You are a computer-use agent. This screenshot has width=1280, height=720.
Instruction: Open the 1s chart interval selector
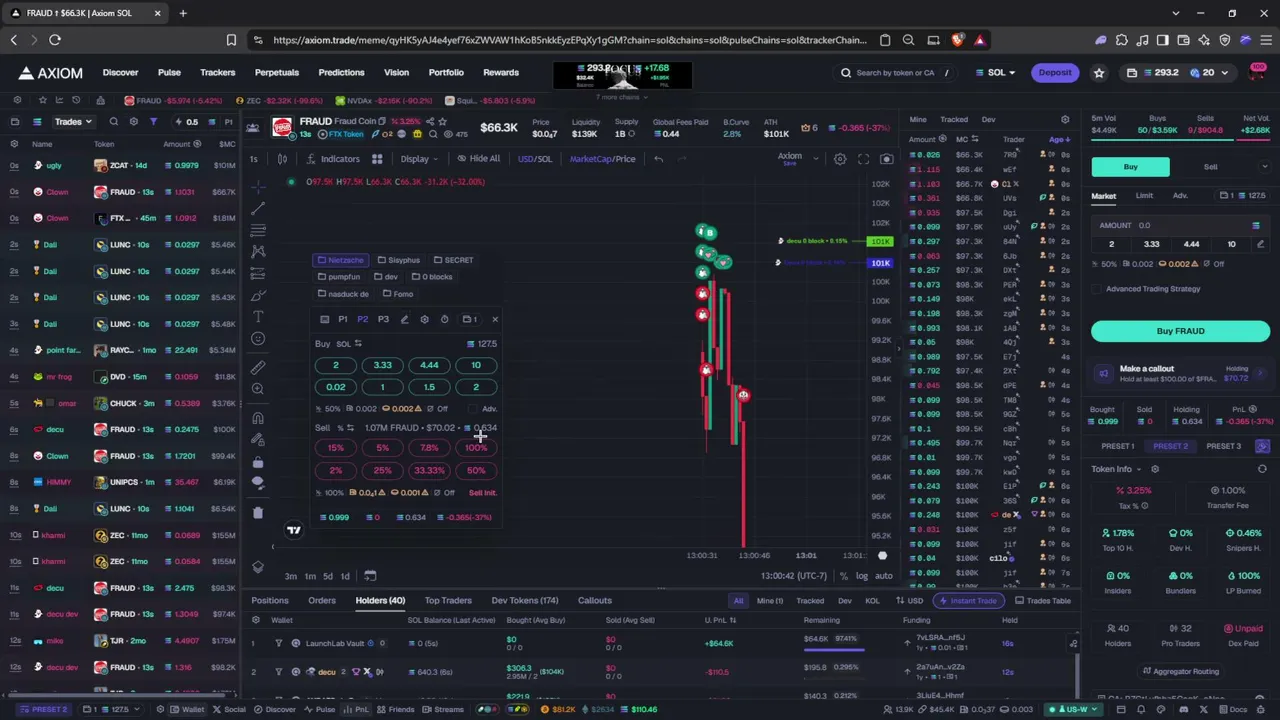coord(254,159)
